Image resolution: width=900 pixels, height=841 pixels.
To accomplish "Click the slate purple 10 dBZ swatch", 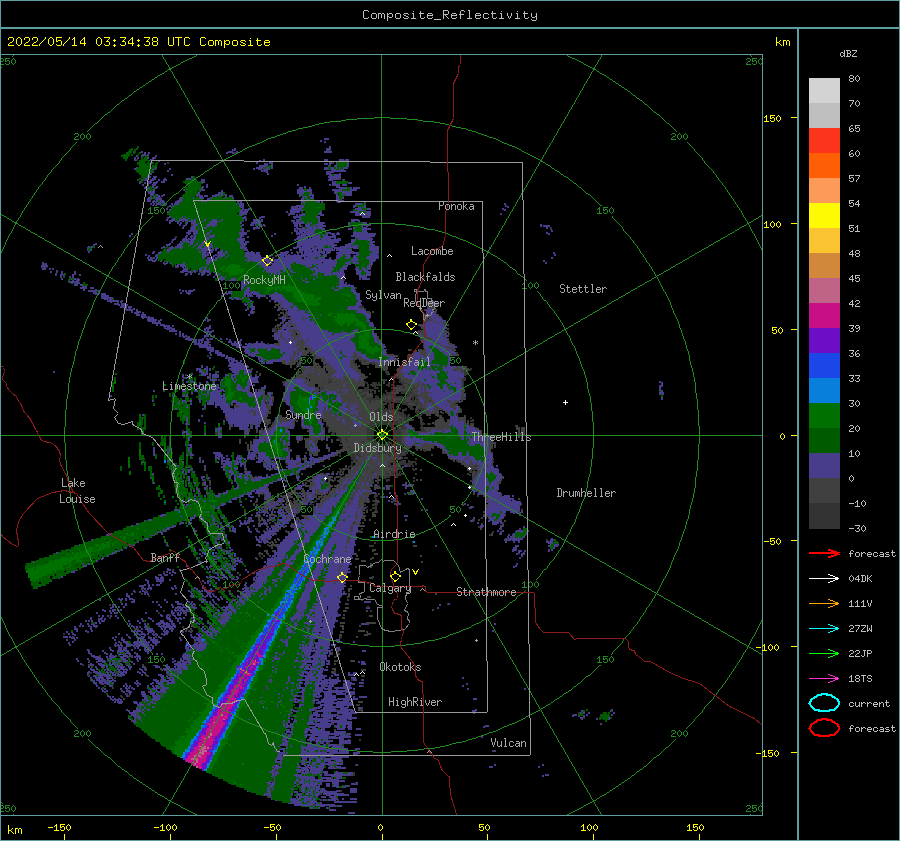I will tap(824, 465).
